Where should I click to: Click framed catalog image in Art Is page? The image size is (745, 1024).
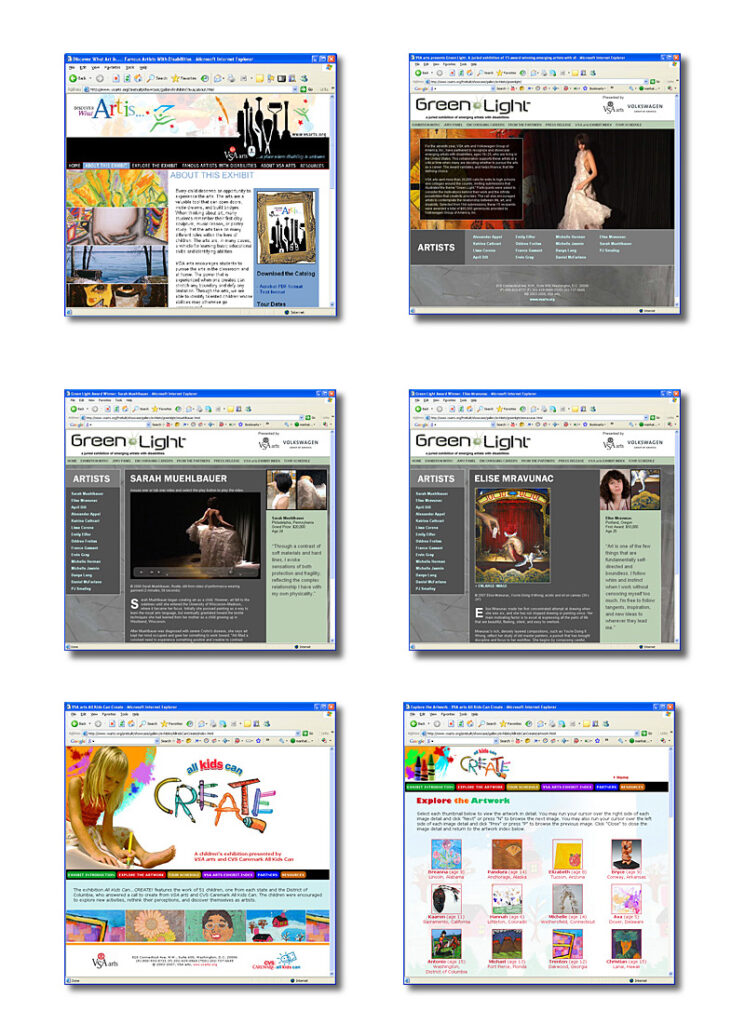286,228
